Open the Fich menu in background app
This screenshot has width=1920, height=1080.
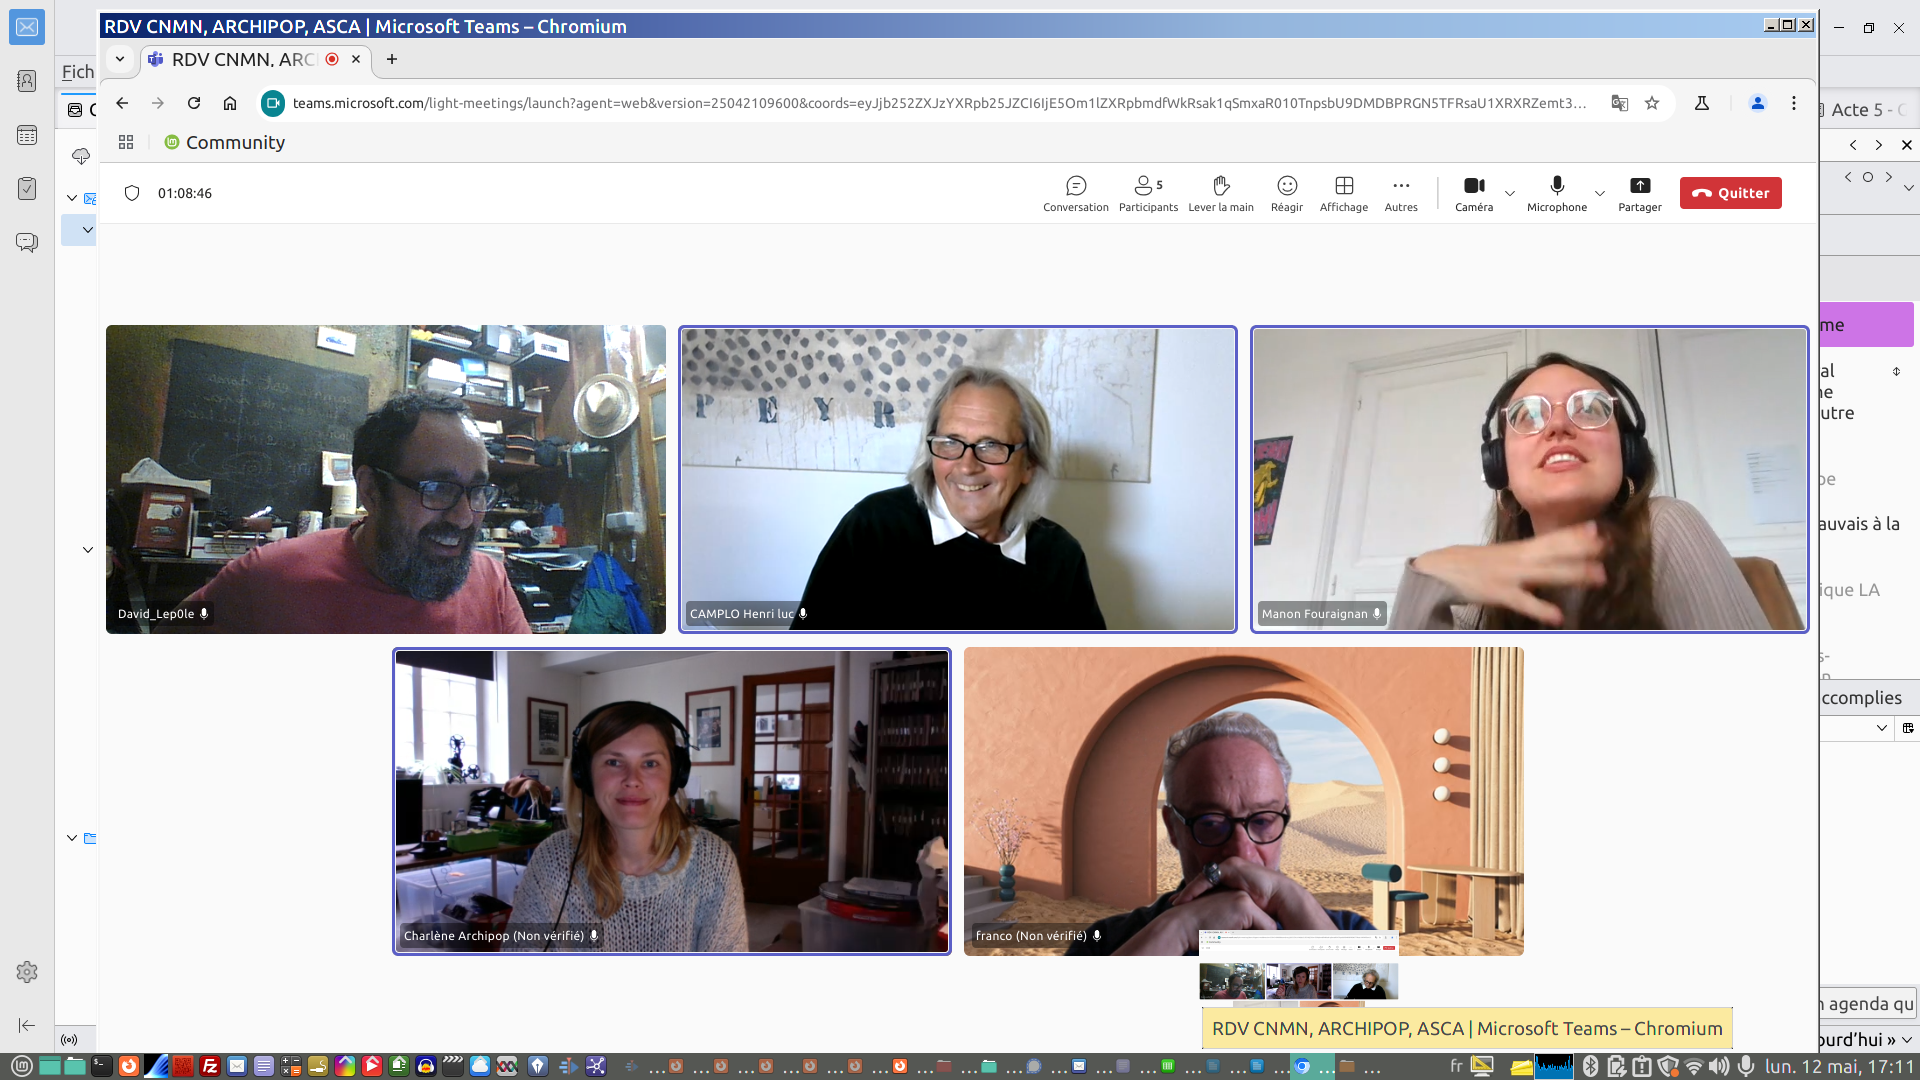[77, 72]
